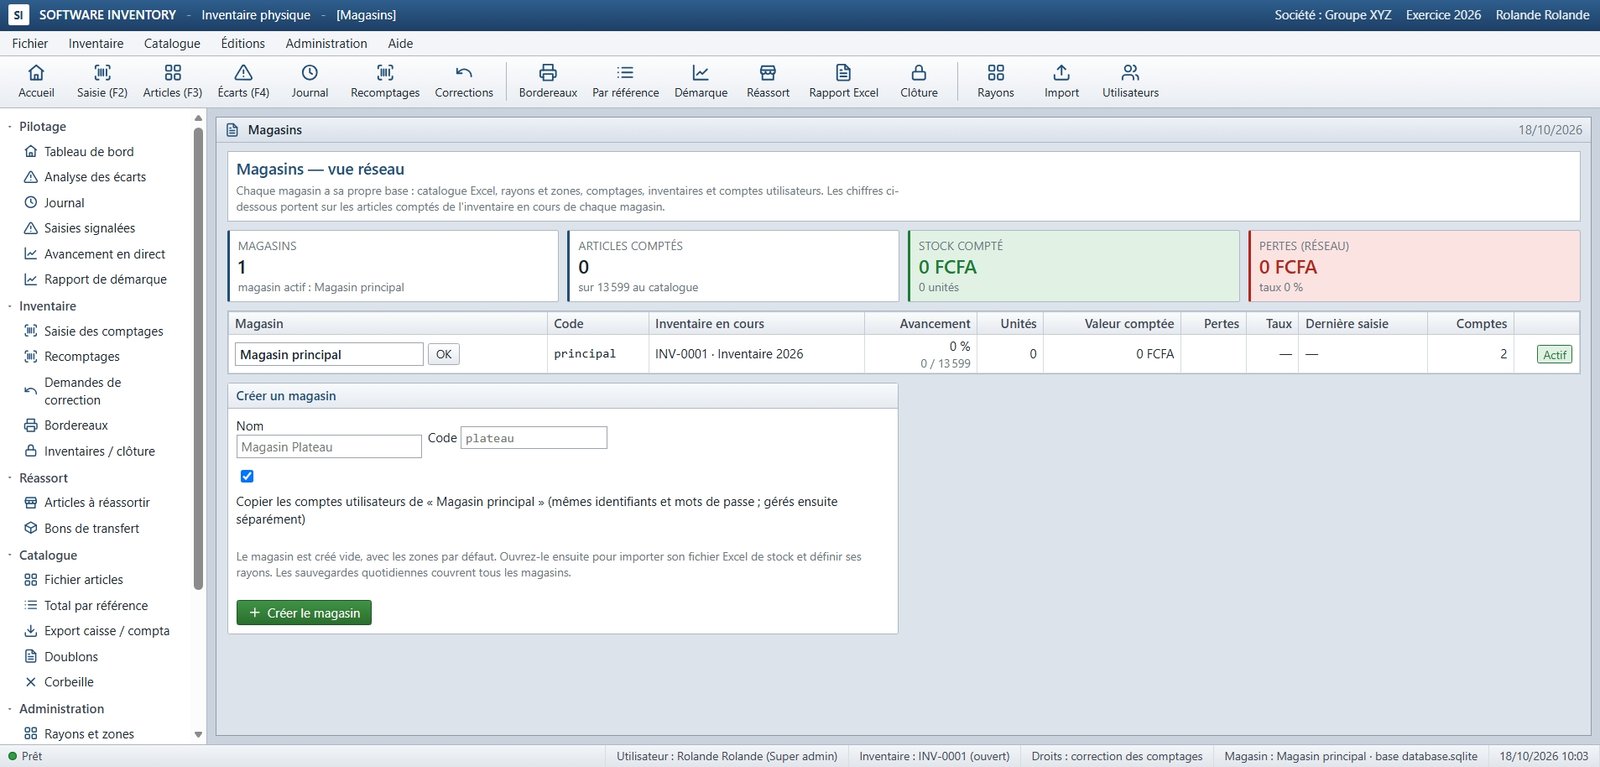Open Corbeille in sidebar

(x=69, y=682)
